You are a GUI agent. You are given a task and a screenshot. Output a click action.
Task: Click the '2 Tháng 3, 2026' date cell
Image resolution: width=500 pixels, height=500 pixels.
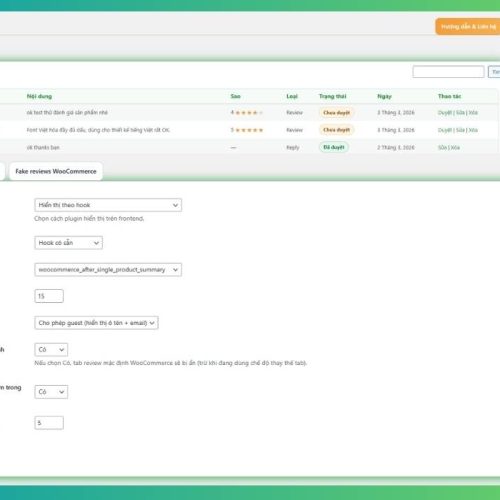[x=396, y=147]
